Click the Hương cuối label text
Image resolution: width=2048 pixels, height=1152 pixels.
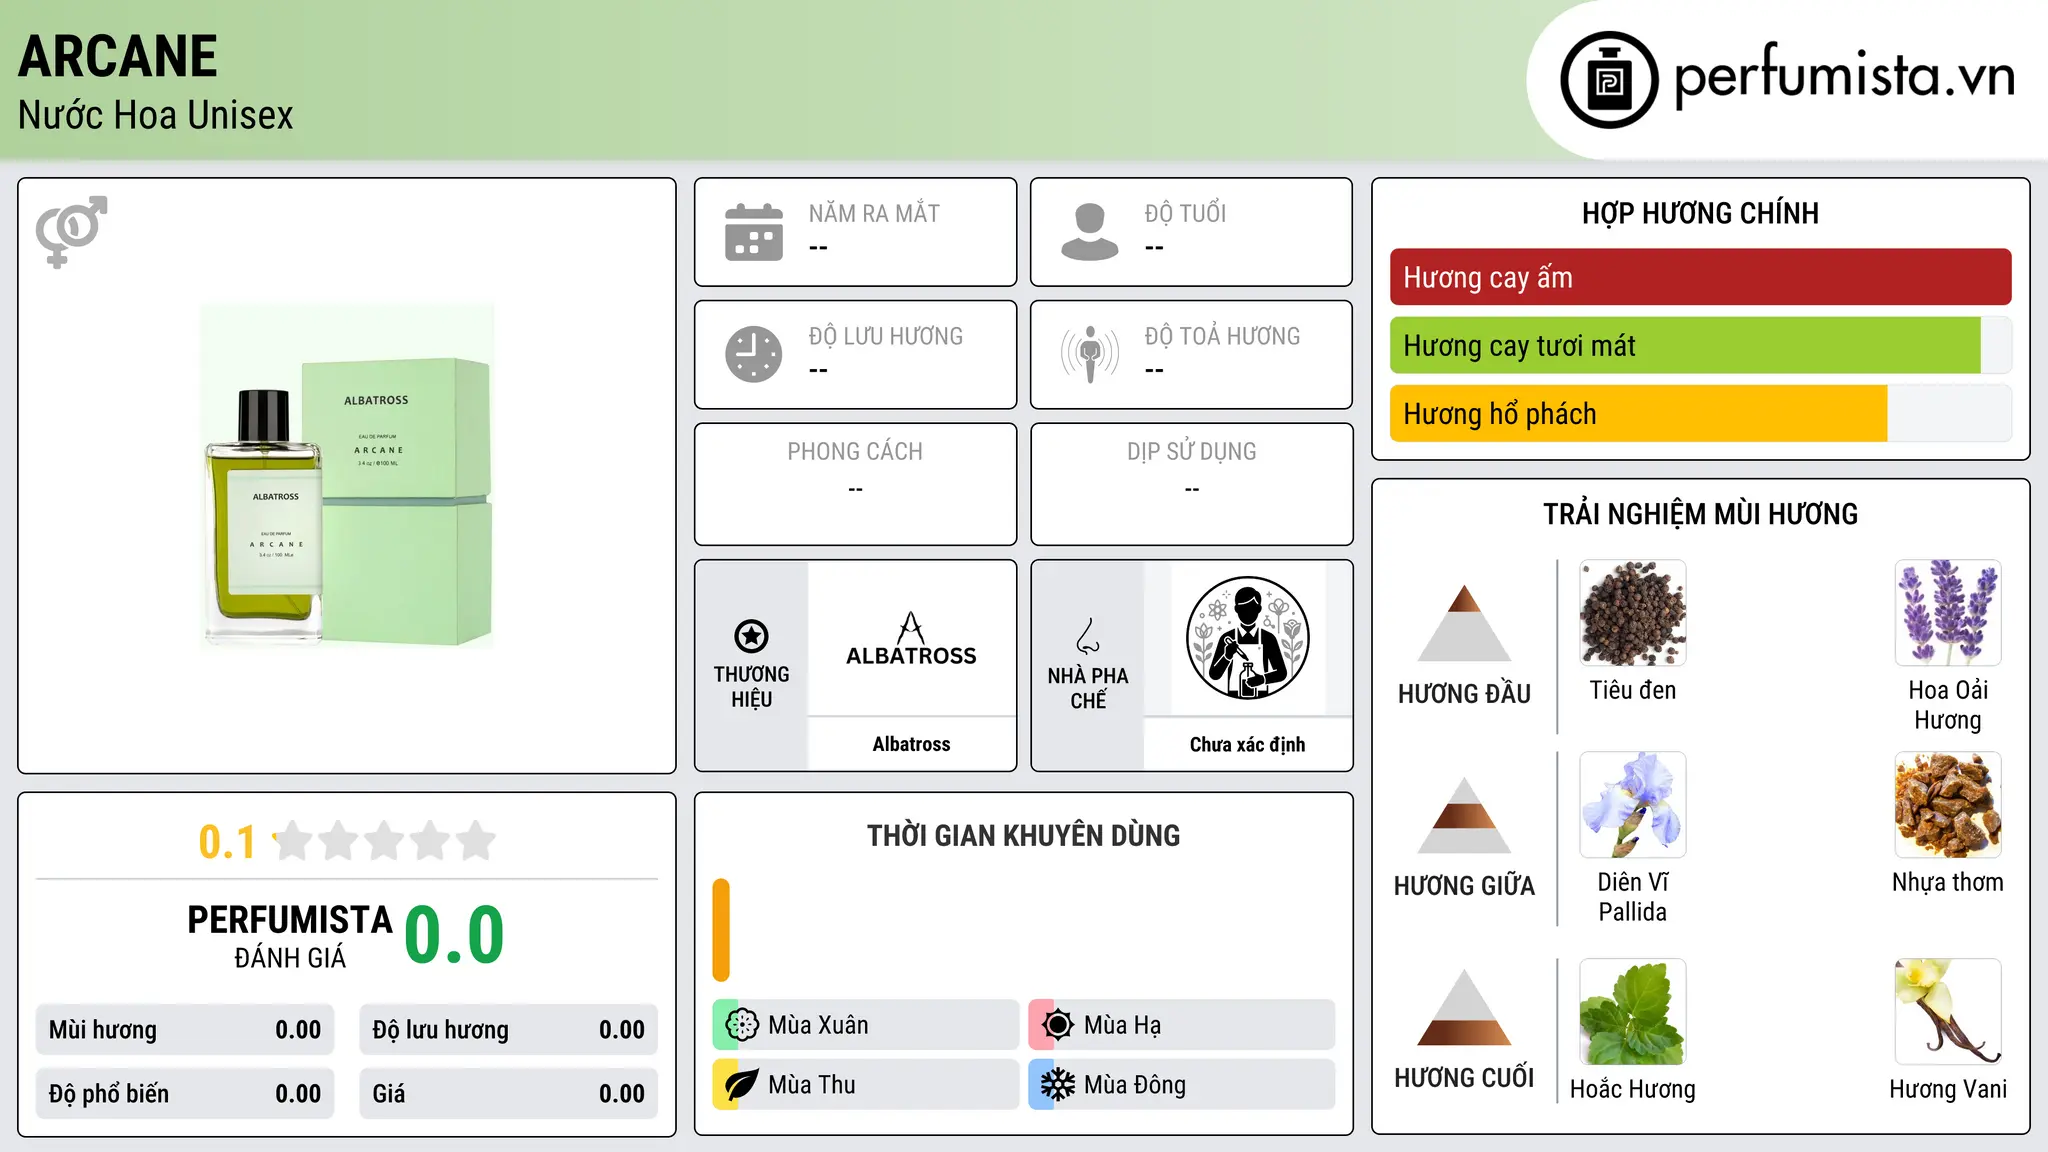pos(1464,1078)
